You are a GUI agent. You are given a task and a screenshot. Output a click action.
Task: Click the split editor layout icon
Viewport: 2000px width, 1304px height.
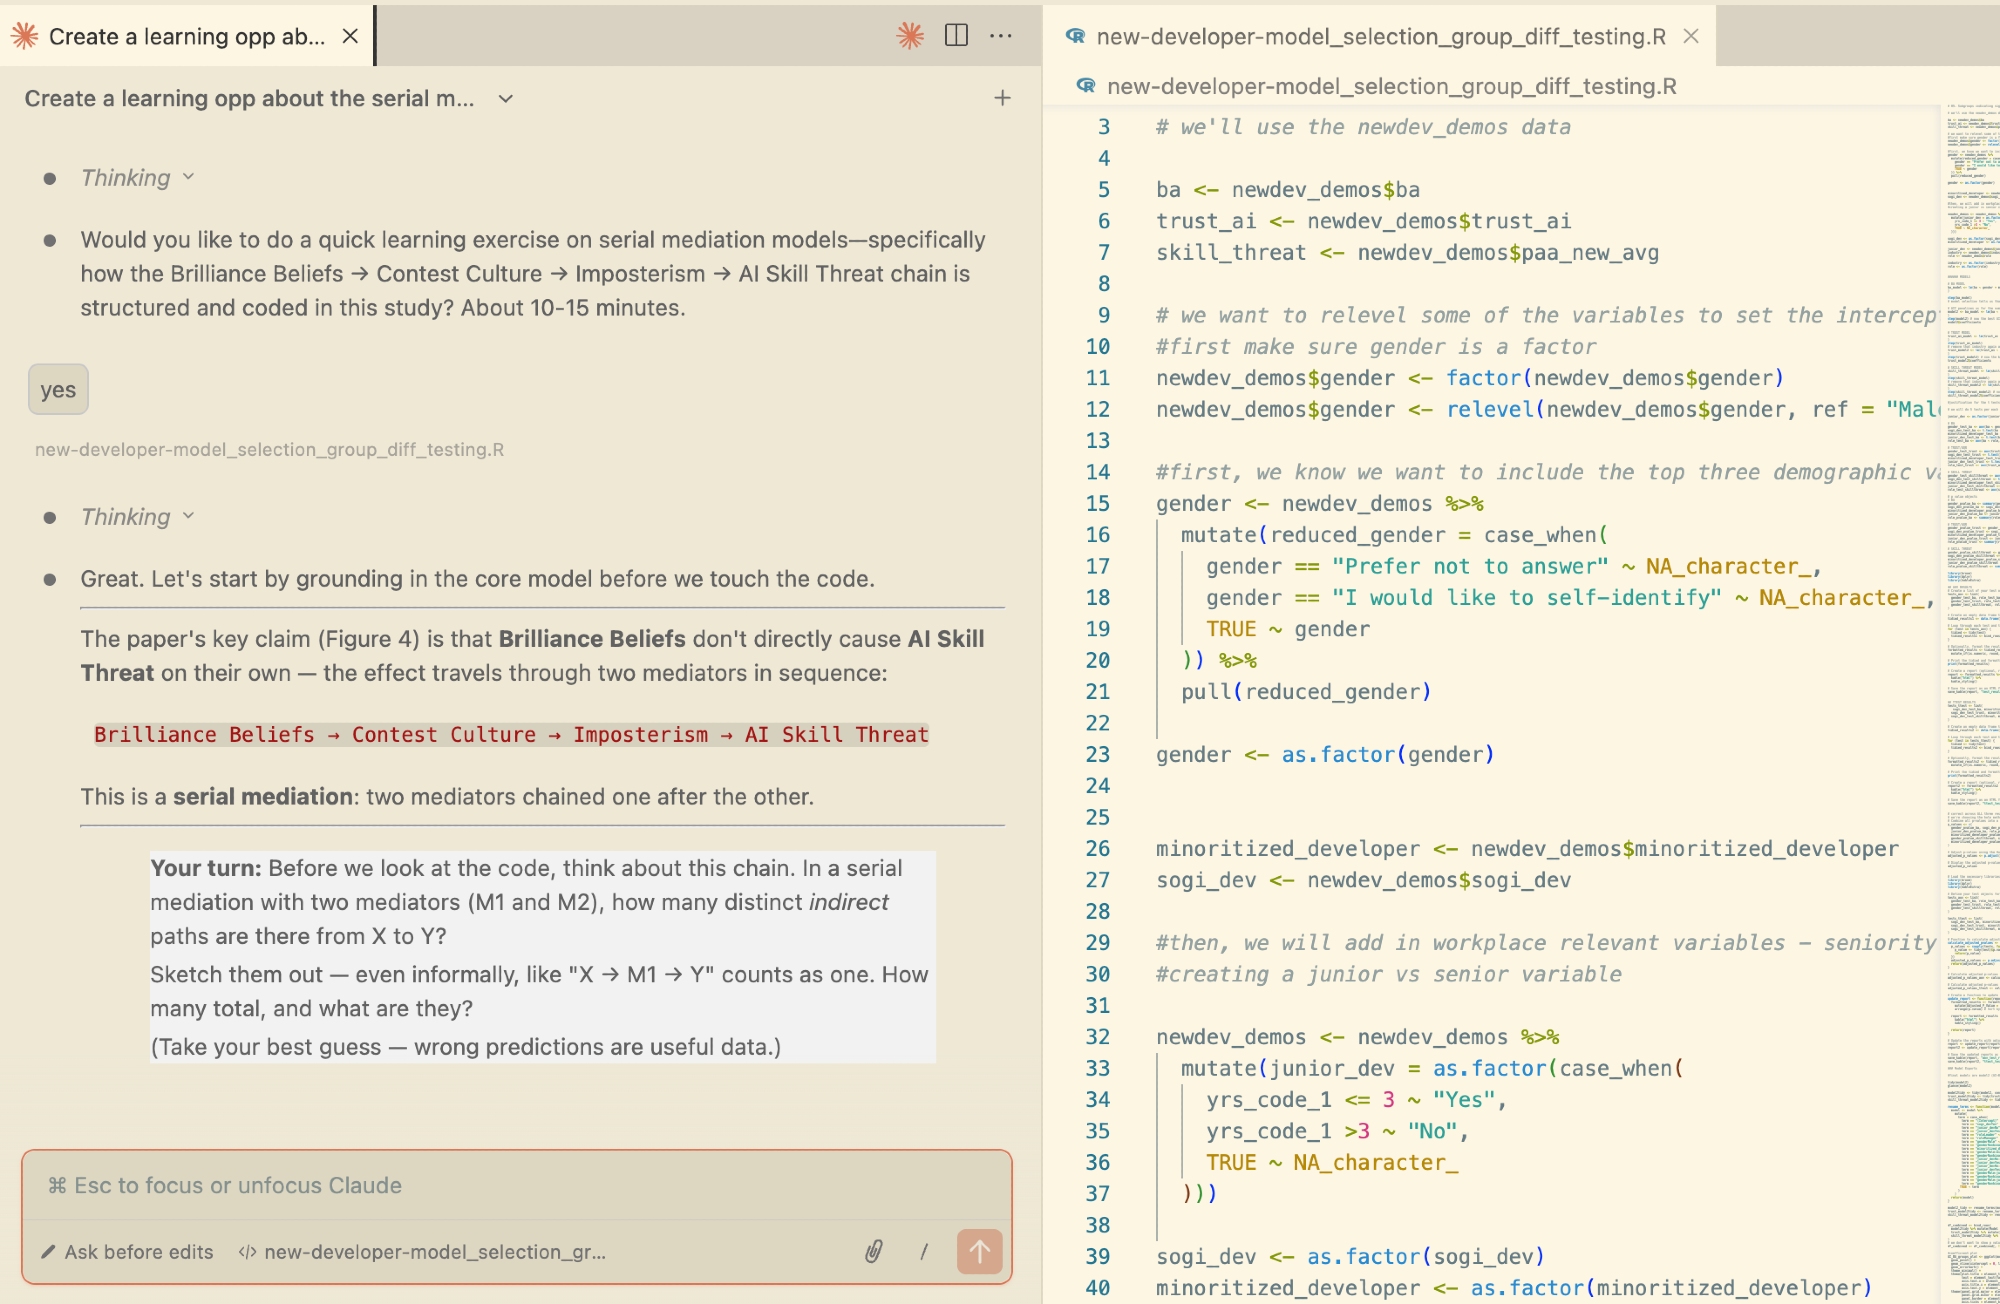point(956,36)
